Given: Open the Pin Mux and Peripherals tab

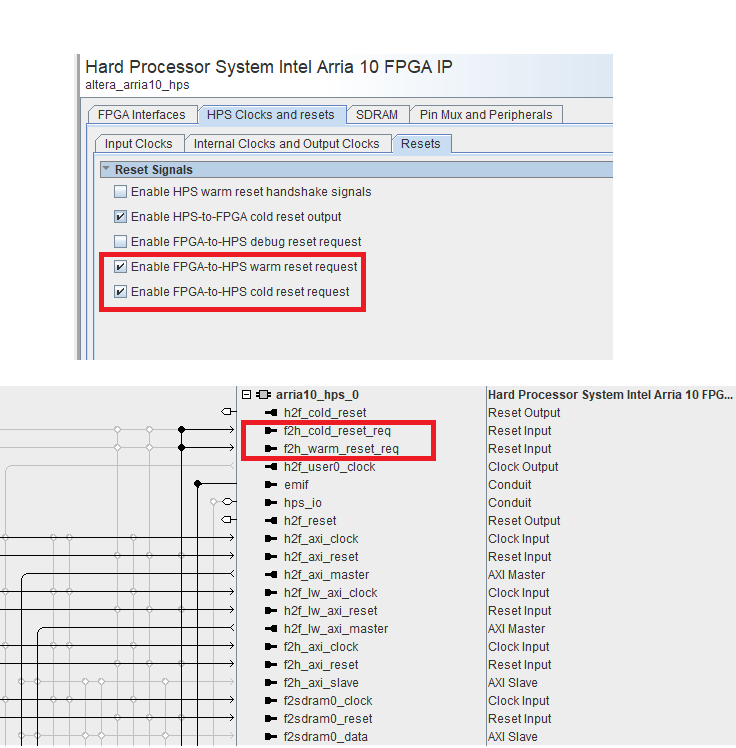Looking at the screenshot, I should click(486, 115).
